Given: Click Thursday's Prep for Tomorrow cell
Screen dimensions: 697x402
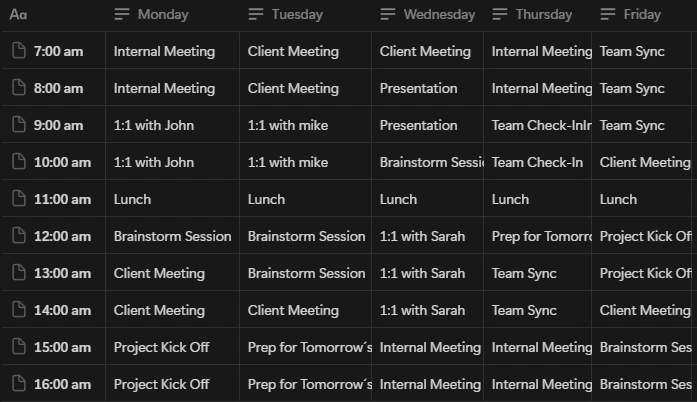Looking at the screenshot, I should coord(538,236).
